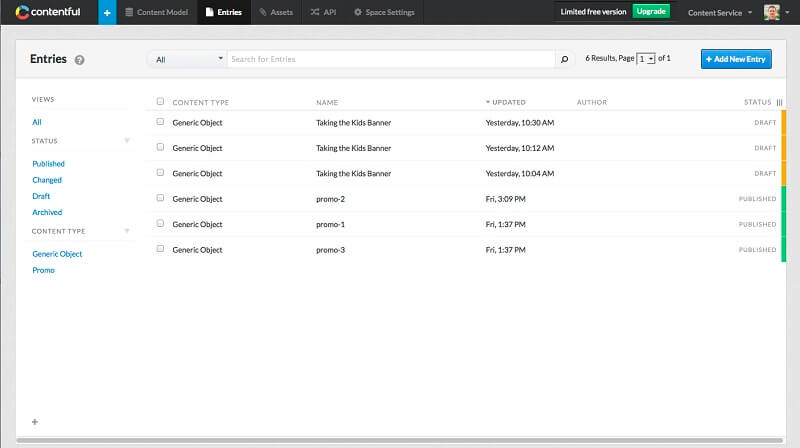Click the green status bar of promo-1

coord(784,224)
